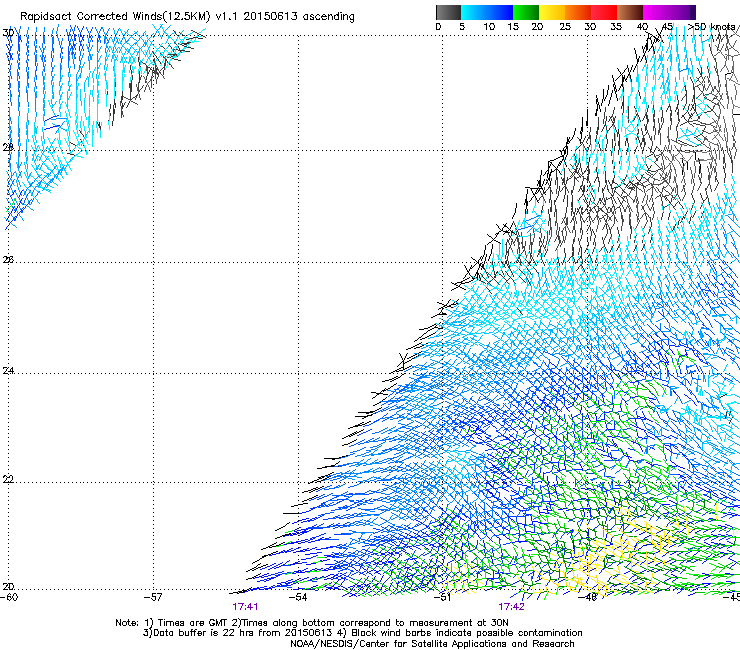Click the longitude label '-54' on bottom axis

tap(298, 597)
